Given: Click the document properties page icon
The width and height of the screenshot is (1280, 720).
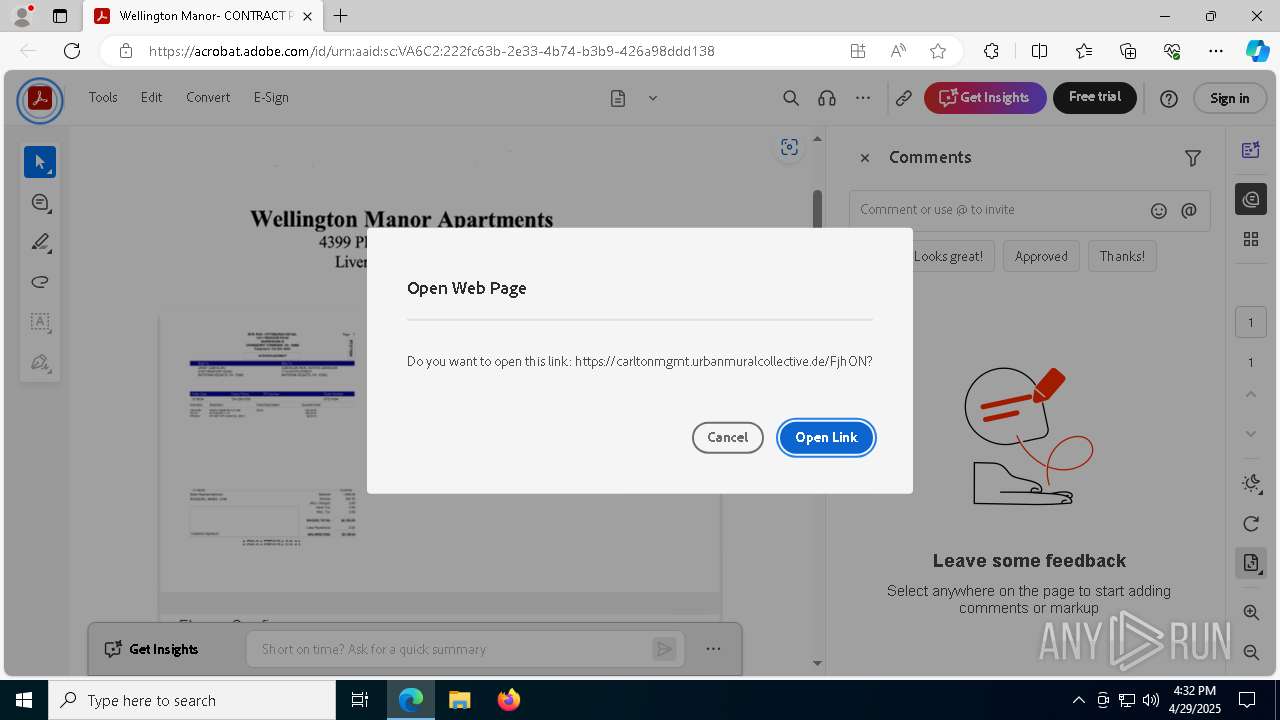Looking at the screenshot, I should click(1251, 562).
